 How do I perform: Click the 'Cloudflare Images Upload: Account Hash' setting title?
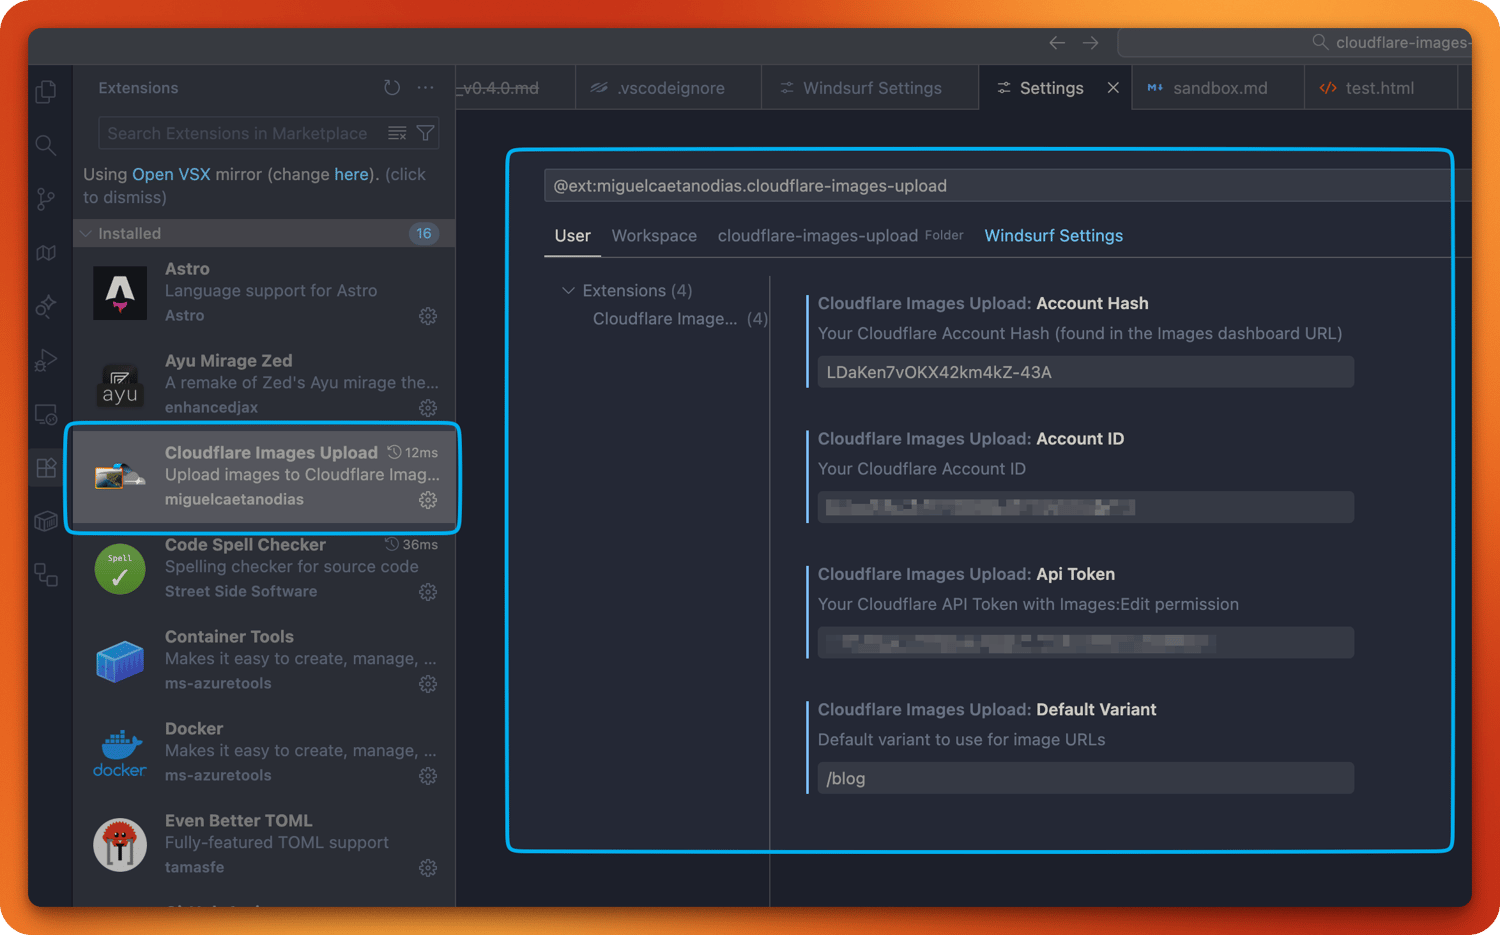click(x=983, y=303)
